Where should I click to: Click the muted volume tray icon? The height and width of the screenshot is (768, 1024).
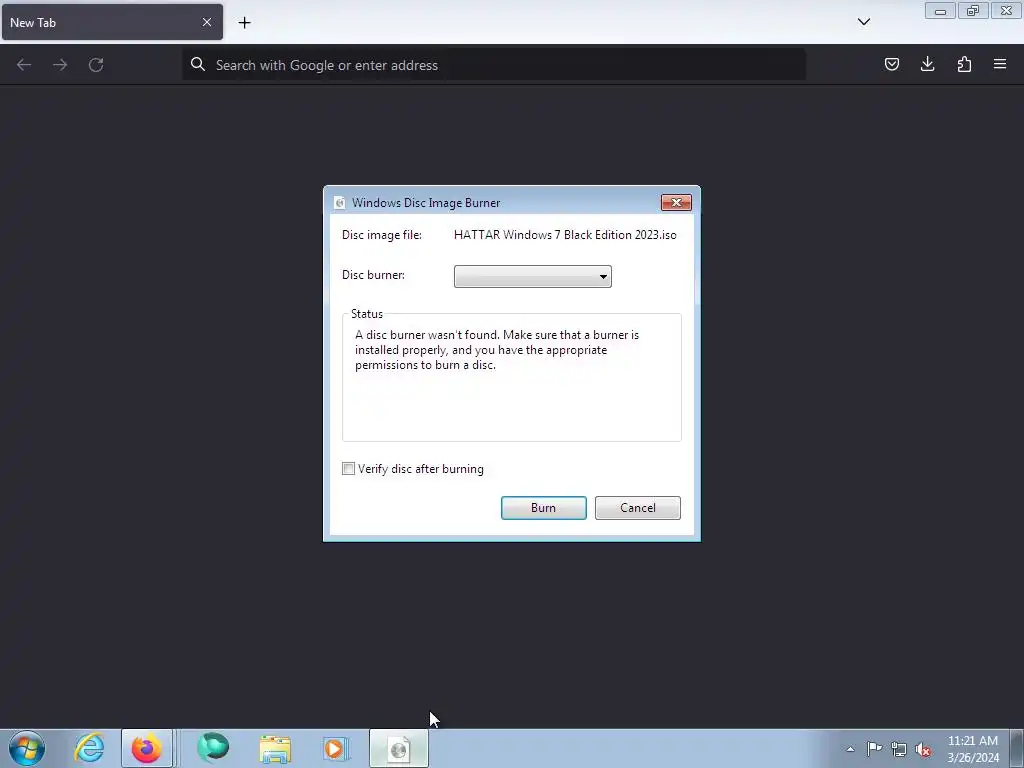click(923, 749)
